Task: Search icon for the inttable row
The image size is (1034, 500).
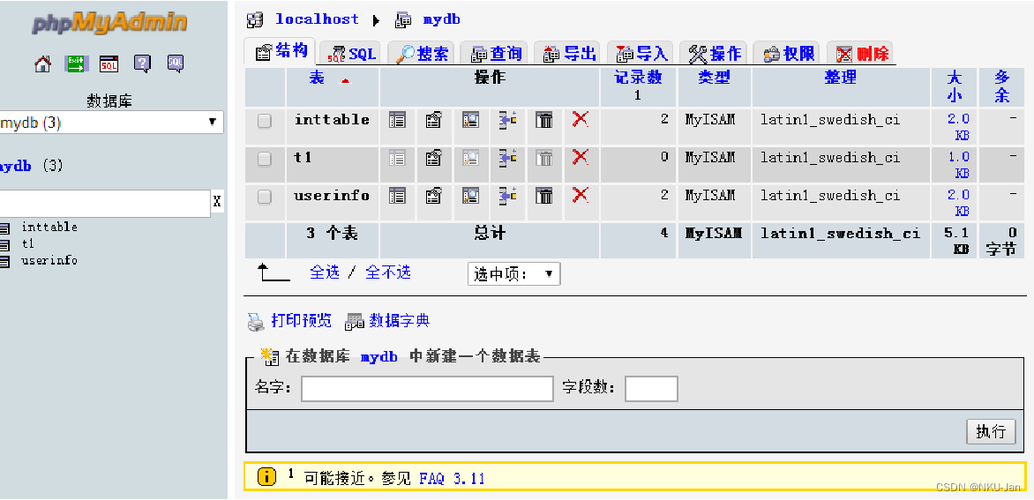Action: click(470, 120)
